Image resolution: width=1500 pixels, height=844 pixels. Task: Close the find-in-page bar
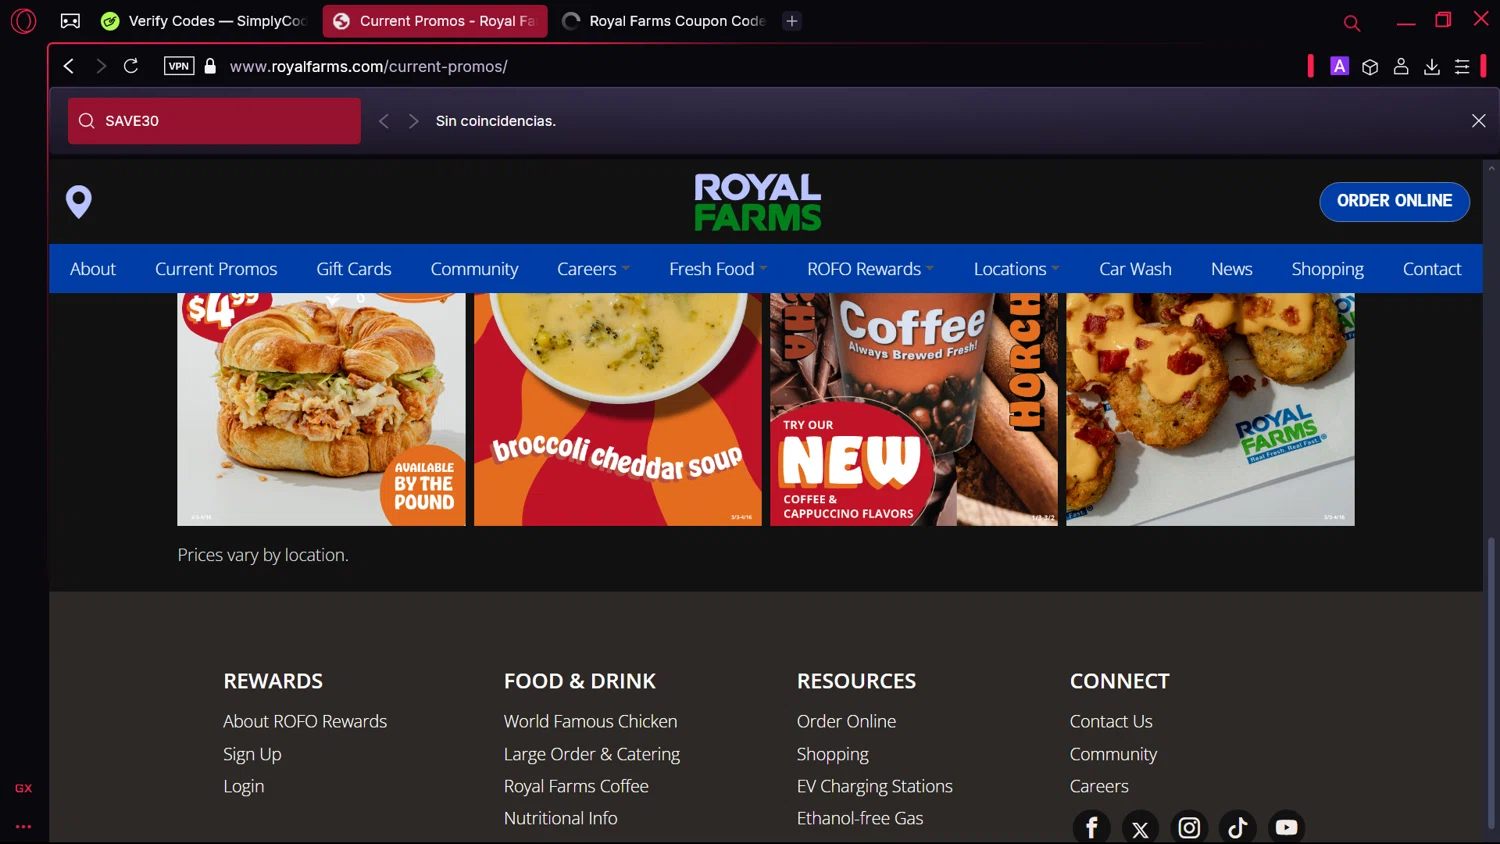(x=1478, y=121)
